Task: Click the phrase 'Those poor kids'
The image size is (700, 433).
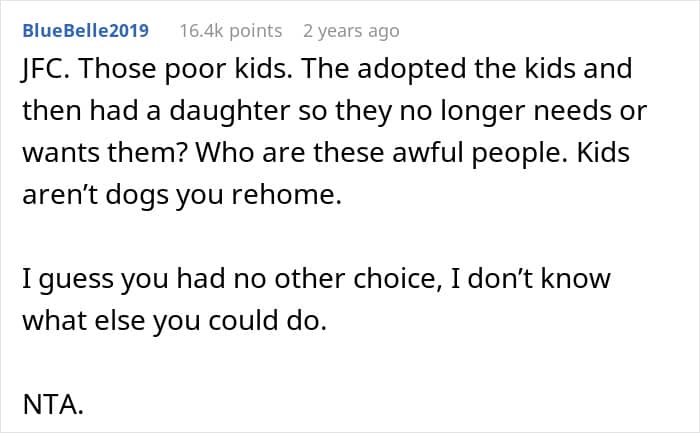Action: pyautogui.click(x=186, y=69)
